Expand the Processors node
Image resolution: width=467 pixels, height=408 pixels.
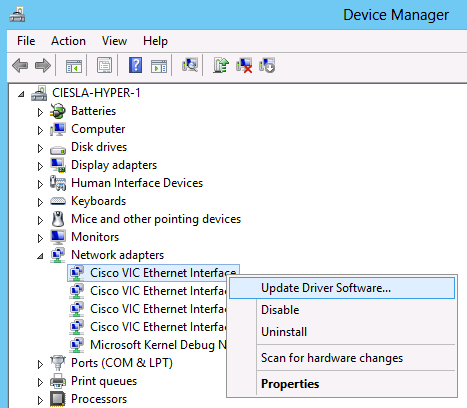click(40, 400)
